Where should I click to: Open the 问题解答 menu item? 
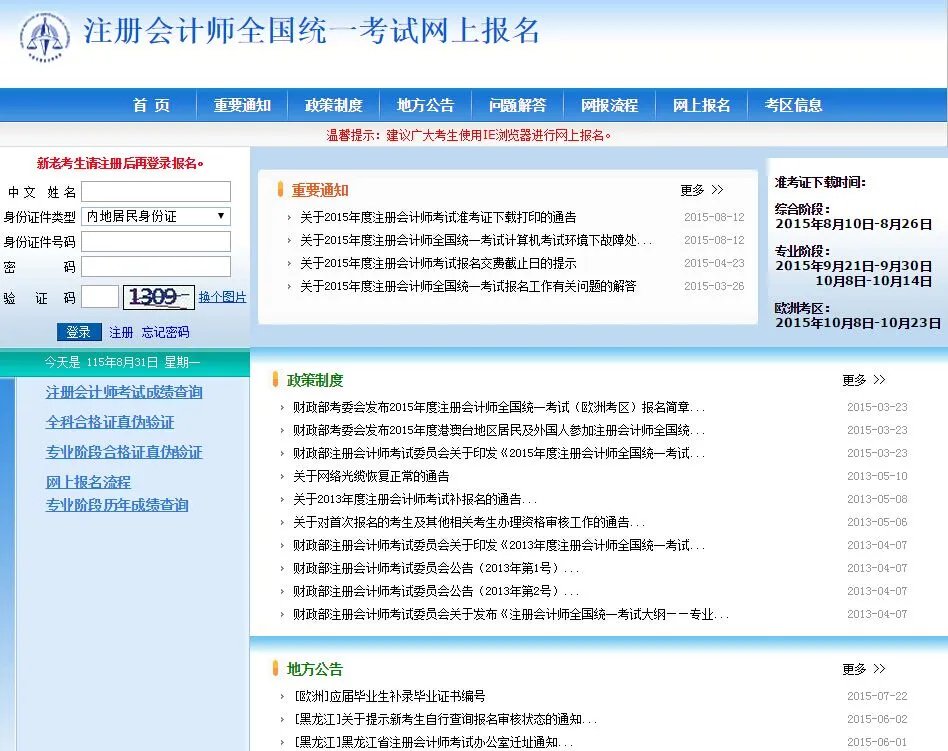[517, 104]
